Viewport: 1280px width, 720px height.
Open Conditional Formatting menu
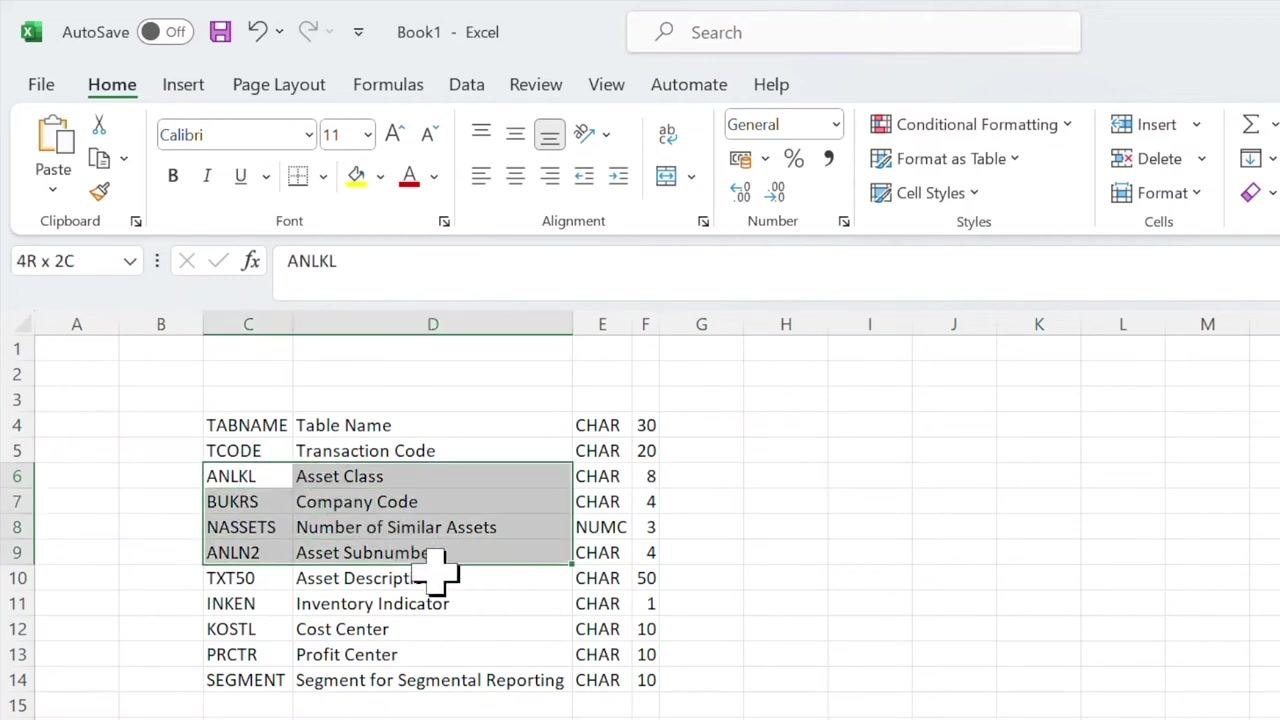coord(971,124)
